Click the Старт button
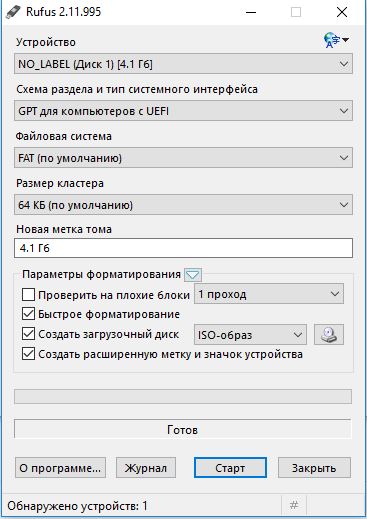 [x=230, y=468]
